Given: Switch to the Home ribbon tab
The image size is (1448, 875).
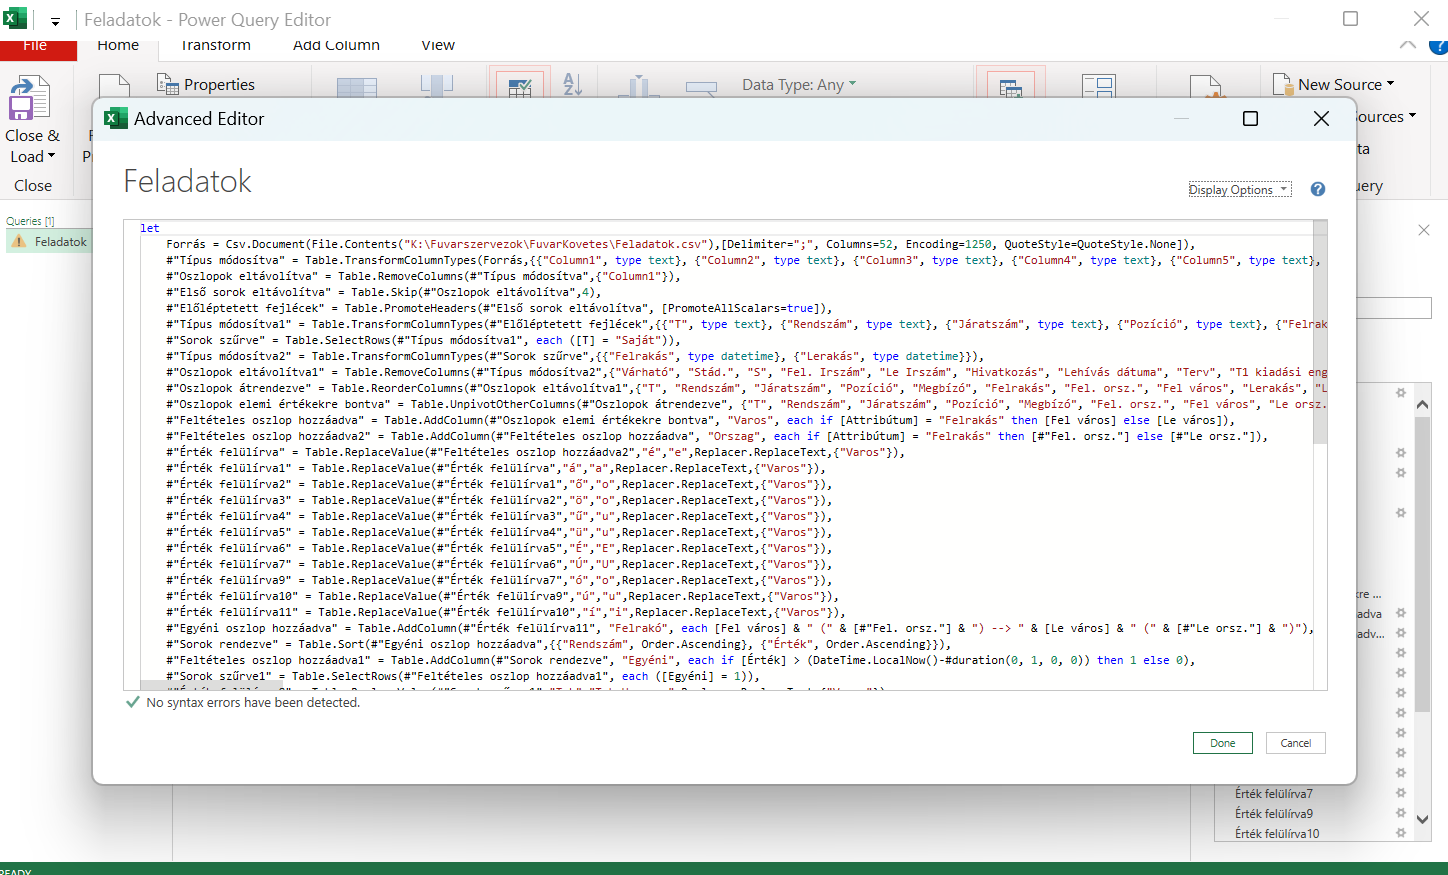Looking at the screenshot, I should click(118, 45).
